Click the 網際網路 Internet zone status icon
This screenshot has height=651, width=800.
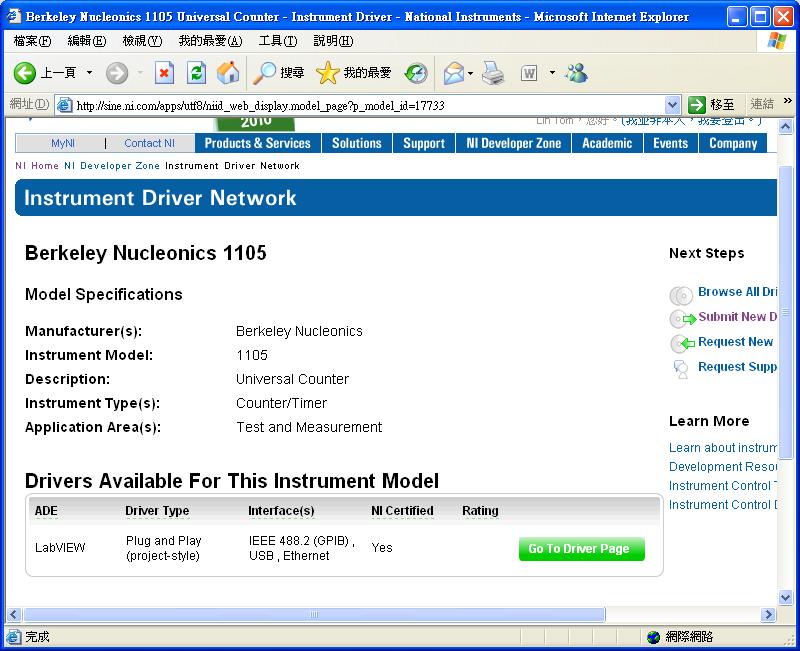click(x=653, y=637)
